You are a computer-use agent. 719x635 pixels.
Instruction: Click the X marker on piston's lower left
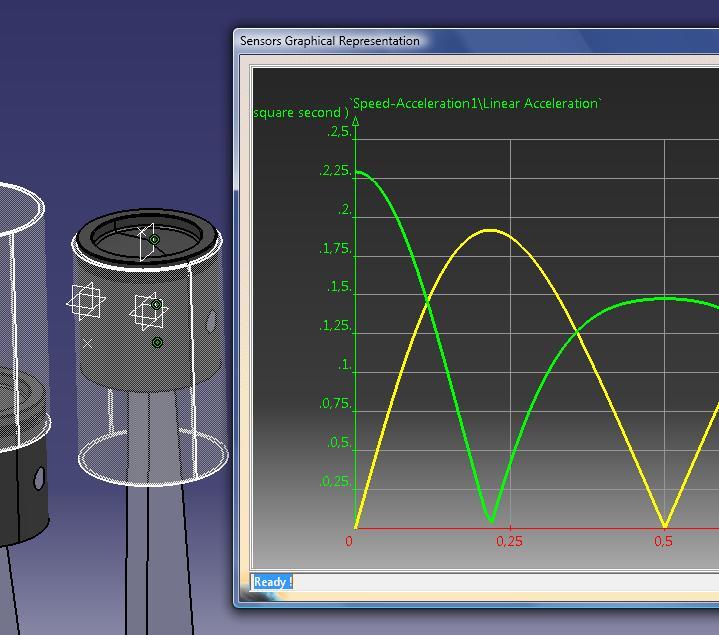88,343
